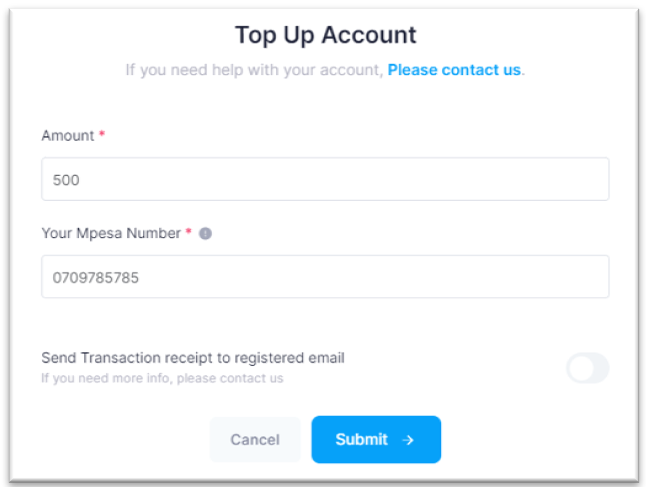Click the 'If you need help with your account' text
646x487 pixels.
(254, 70)
